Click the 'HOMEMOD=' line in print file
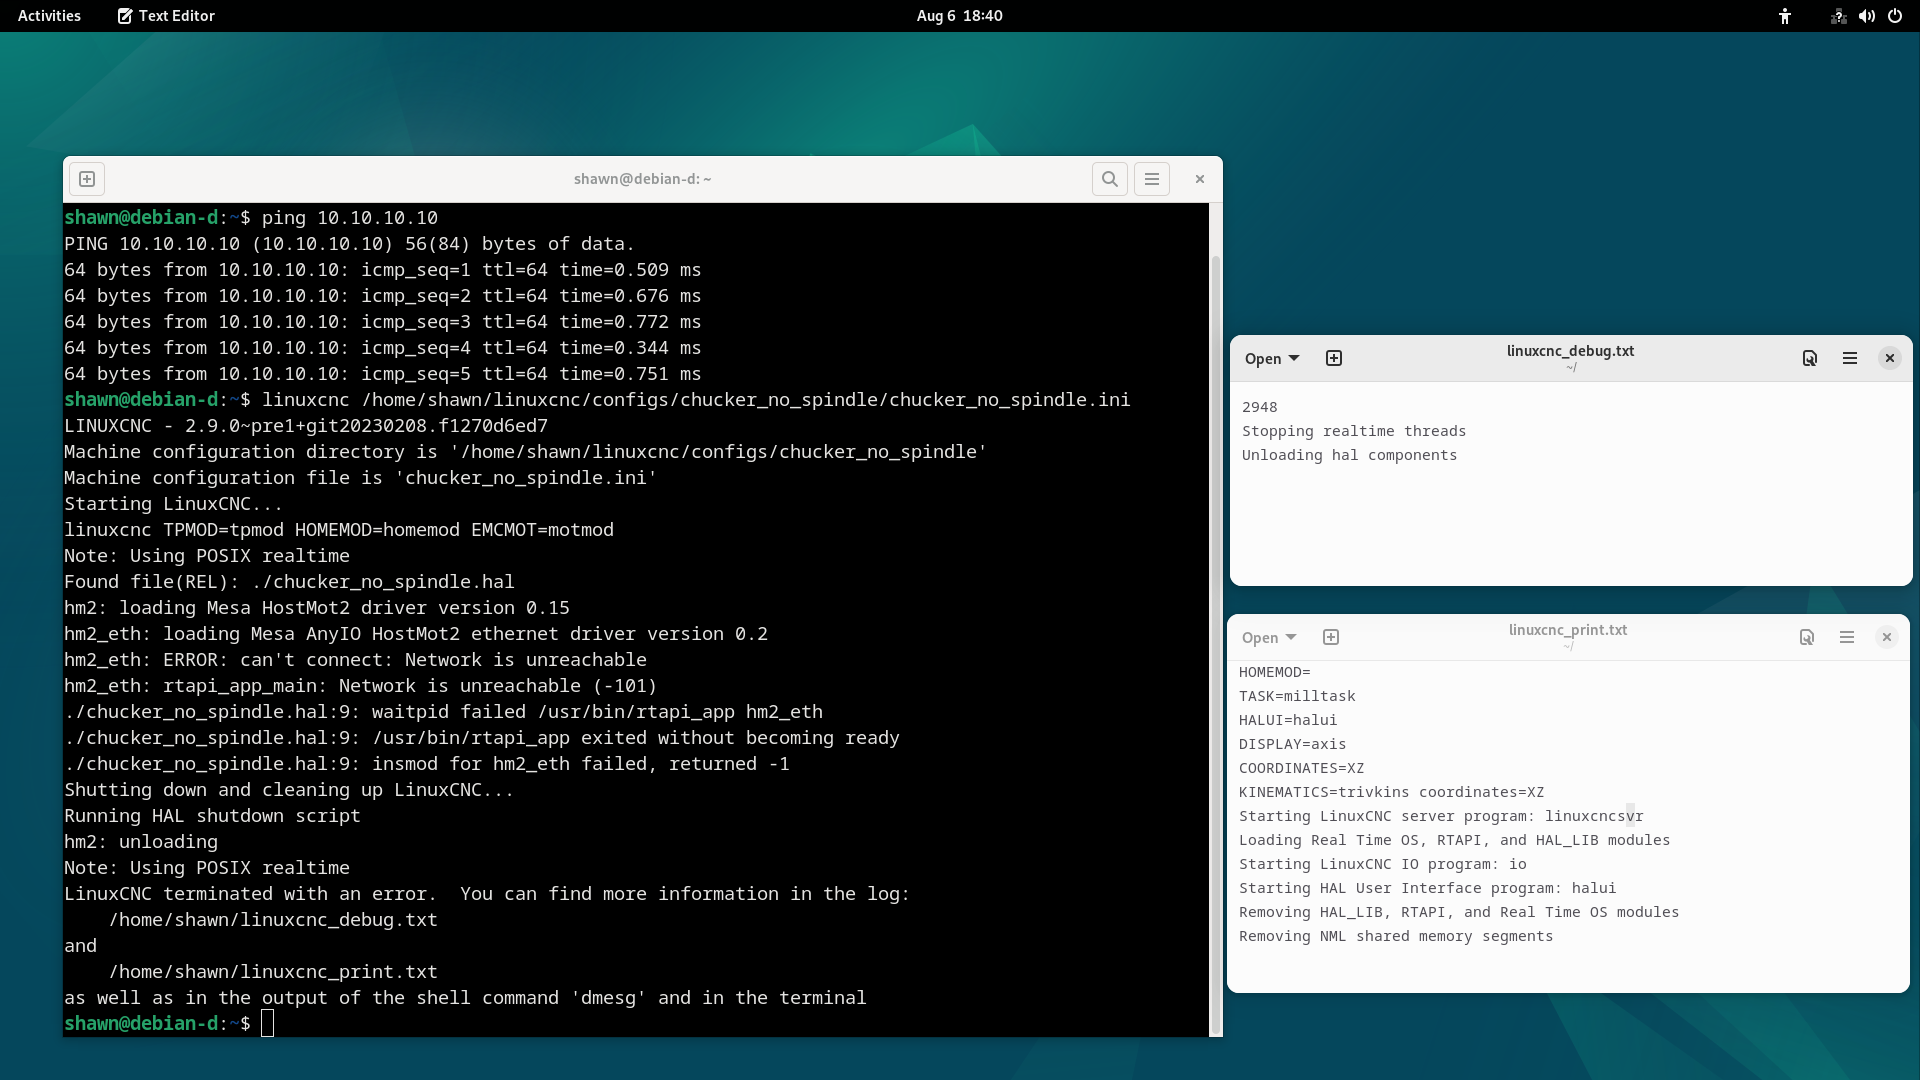Viewport: 1920px width, 1080px height. 1274,672
